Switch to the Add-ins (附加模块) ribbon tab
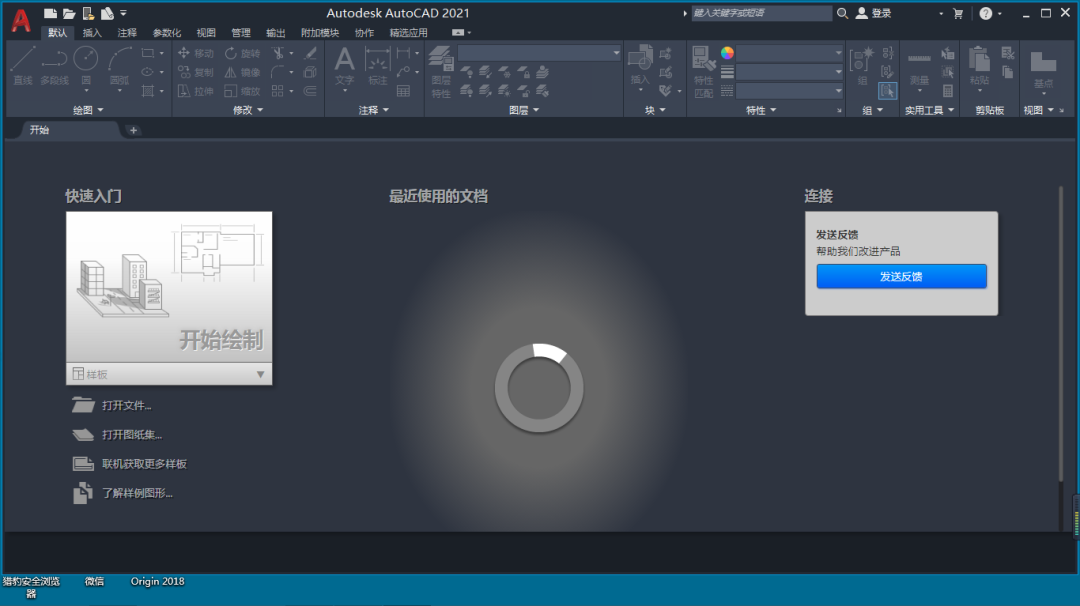The image size is (1080, 606). point(320,32)
